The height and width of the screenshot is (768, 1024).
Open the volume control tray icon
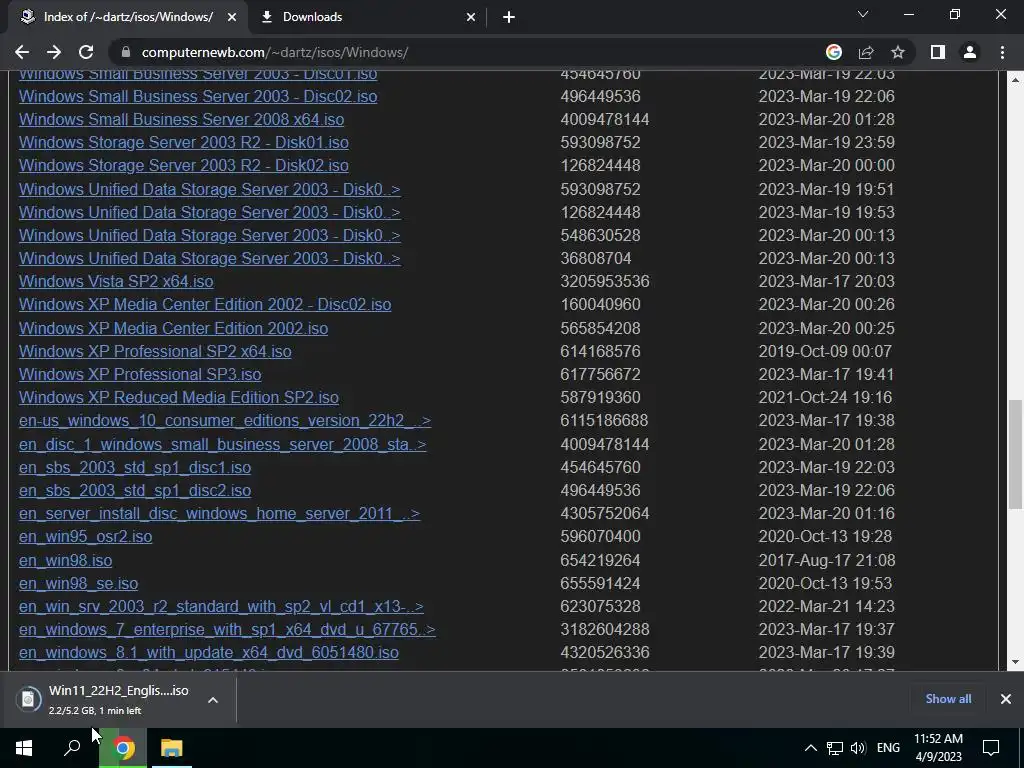point(858,748)
